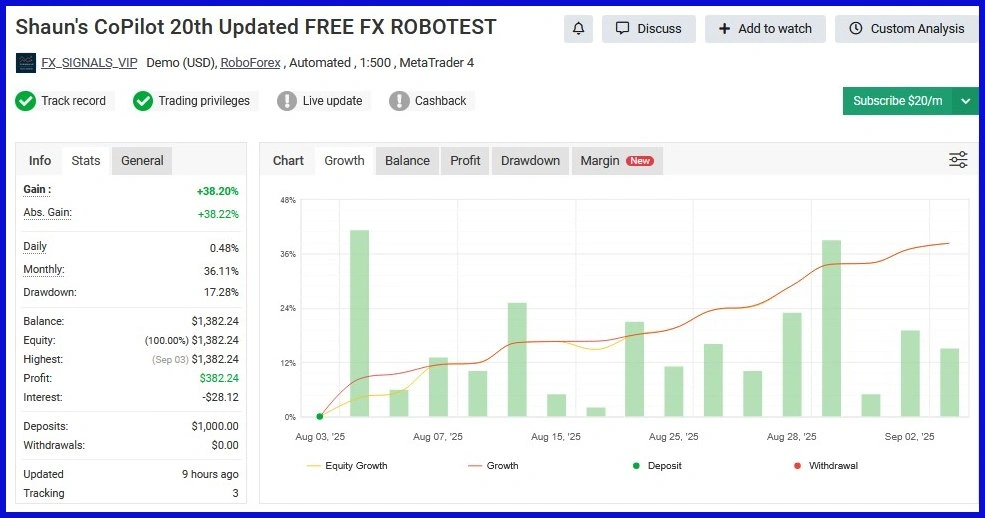
Task: Open the Drawdown chart tab
Action: click(530, 161)
